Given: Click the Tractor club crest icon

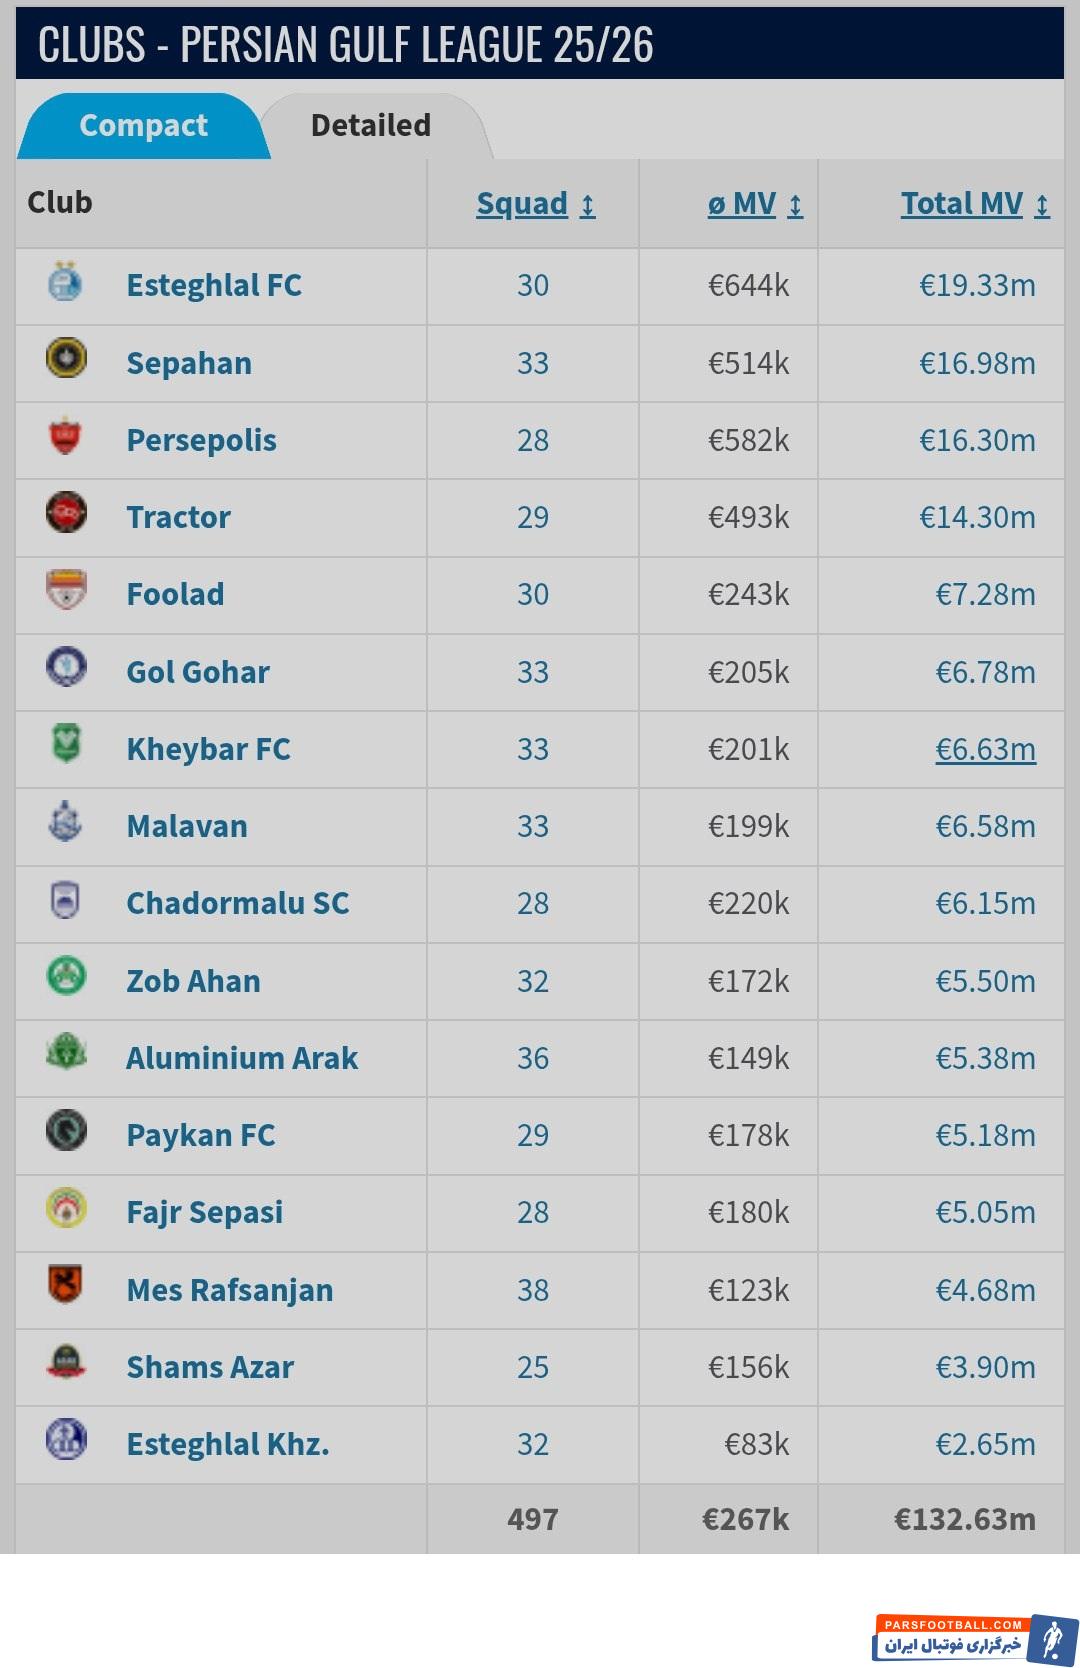Looking at the screenshot, I should pyautogui.click(x=66, y=513).
